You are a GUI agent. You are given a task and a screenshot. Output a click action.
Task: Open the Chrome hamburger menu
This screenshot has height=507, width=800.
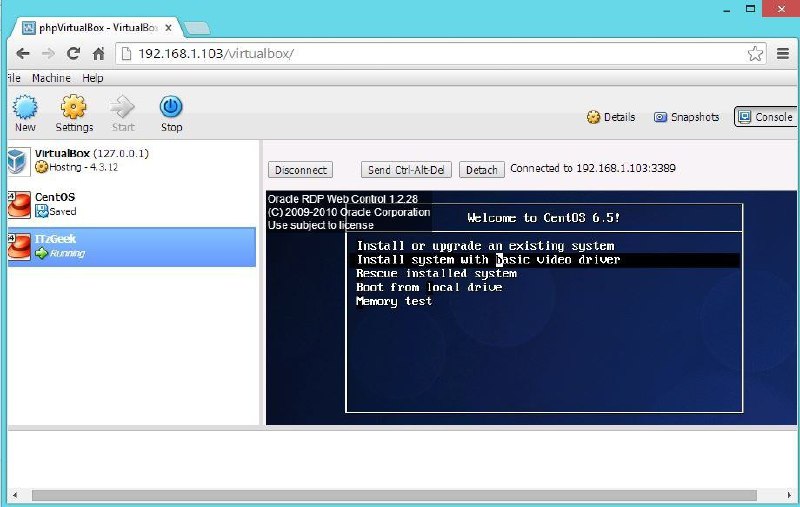click(x=783, y=53)
